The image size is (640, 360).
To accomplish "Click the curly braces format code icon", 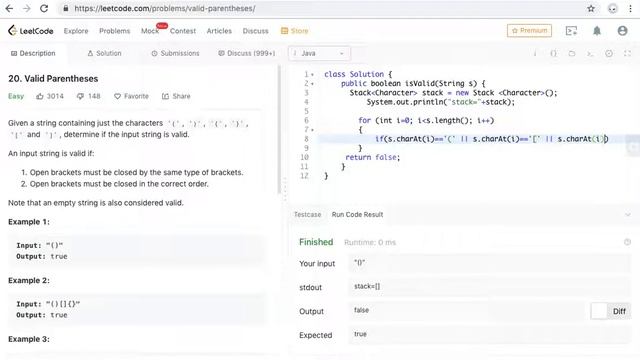I will point(553,53).
